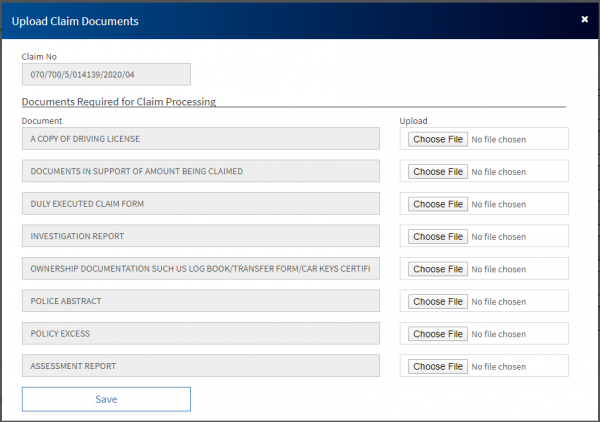Choose file for A Copy of Driving License

tap(437, 139)
